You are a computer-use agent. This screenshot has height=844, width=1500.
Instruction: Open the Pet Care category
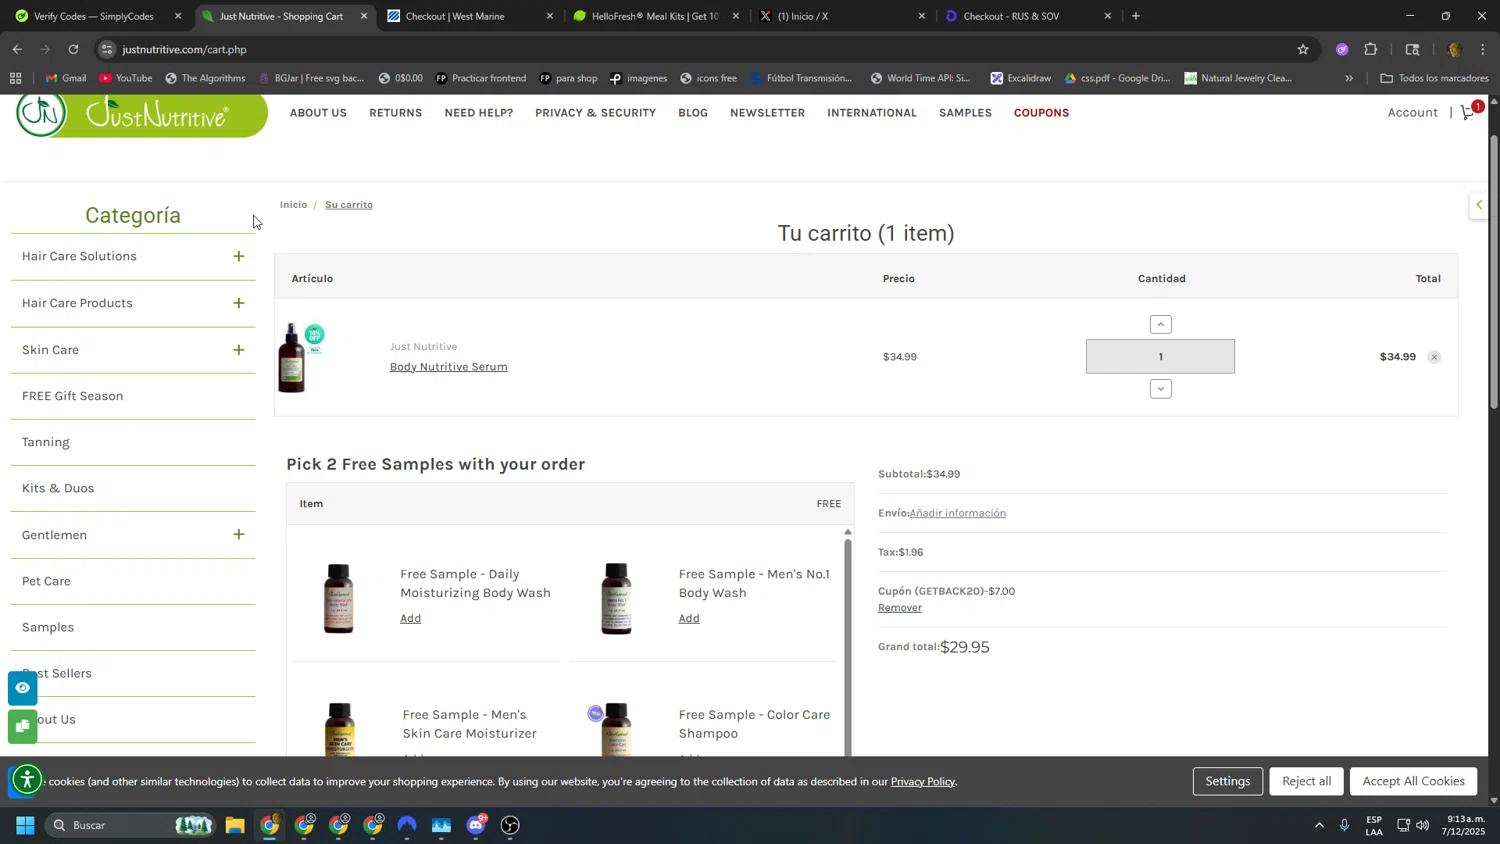(x=46, y=581)
